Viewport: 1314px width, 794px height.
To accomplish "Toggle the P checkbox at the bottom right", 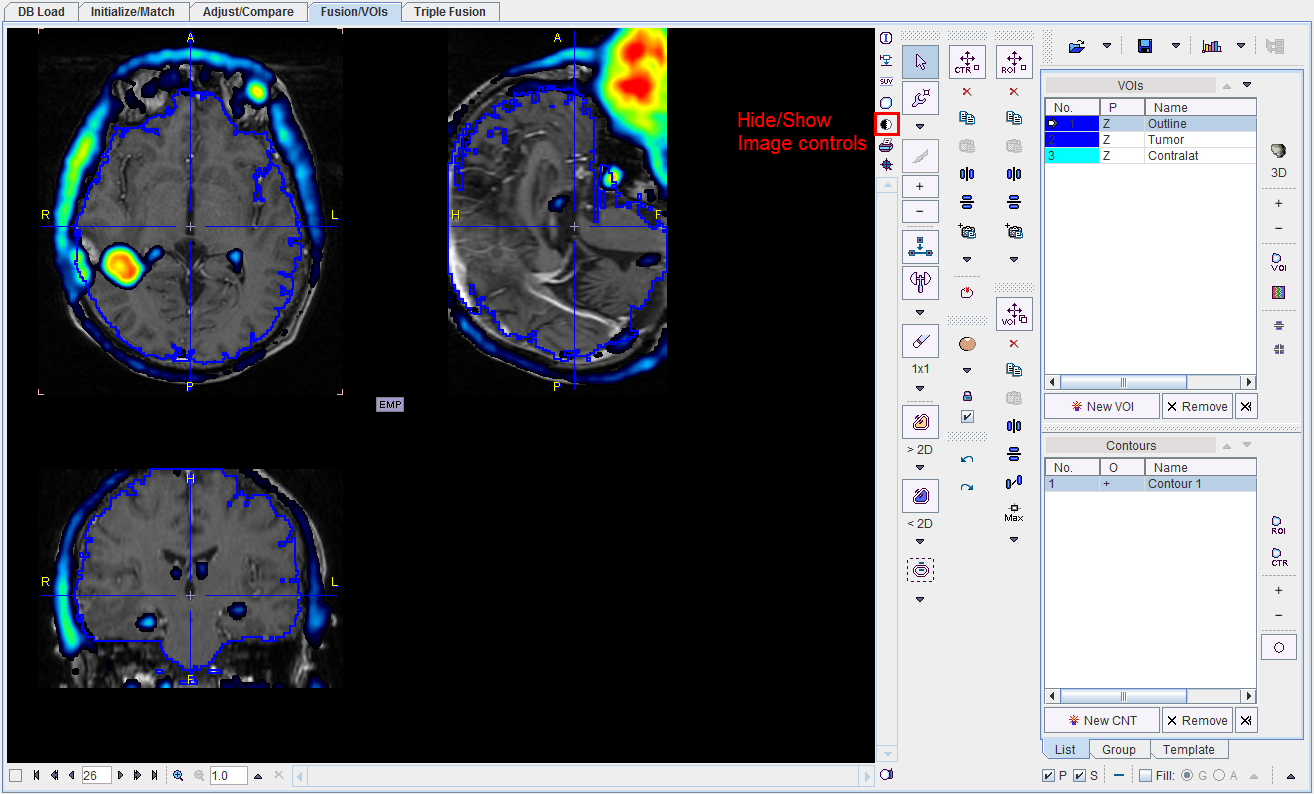I will (1048, 776).
